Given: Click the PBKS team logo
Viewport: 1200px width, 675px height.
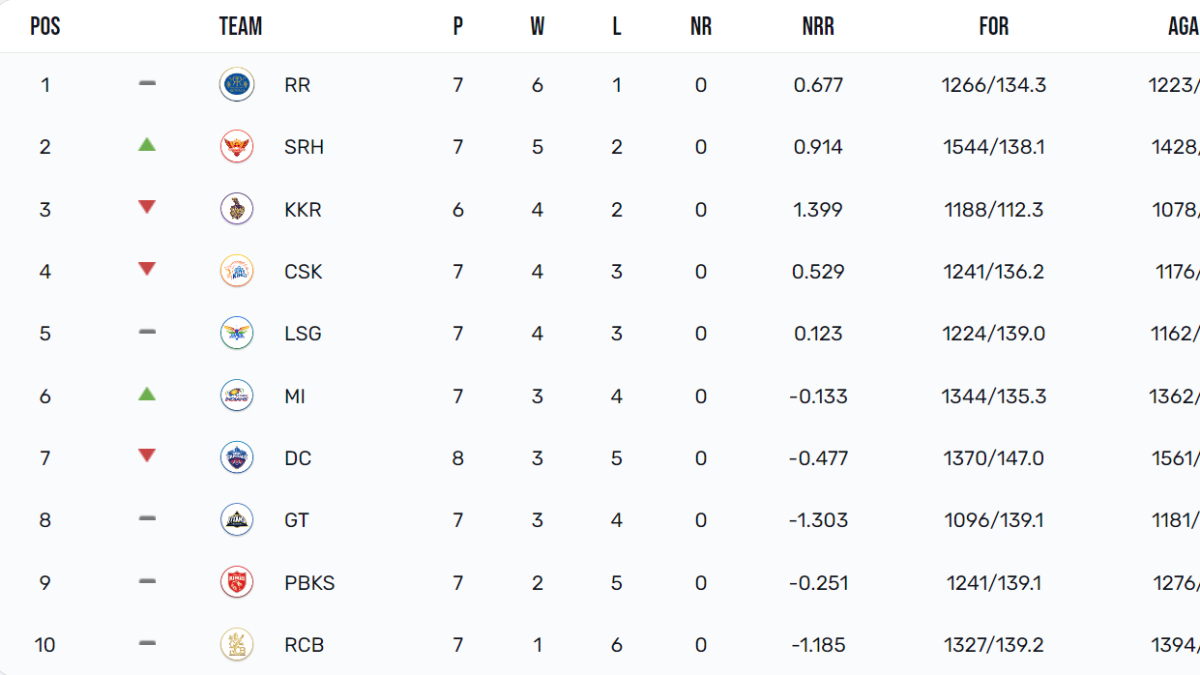Looking at the screenshot, I should coord(237,582).
